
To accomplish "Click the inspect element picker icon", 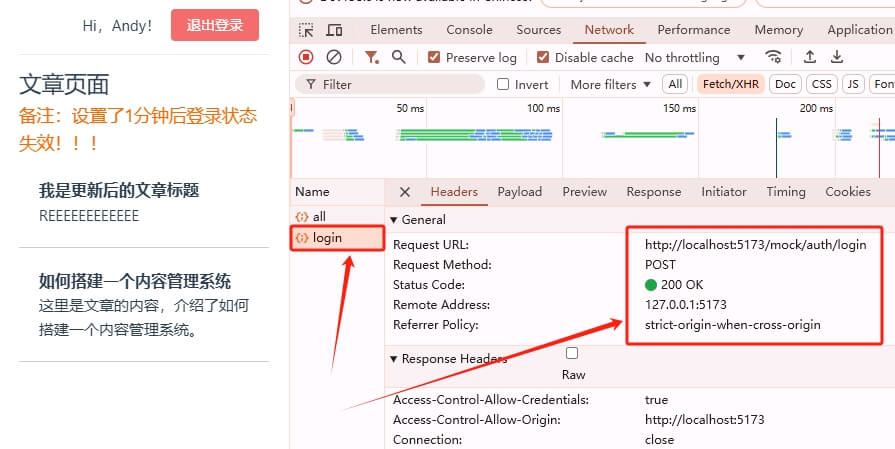I will pyautogui.click(x=306, y=30).
